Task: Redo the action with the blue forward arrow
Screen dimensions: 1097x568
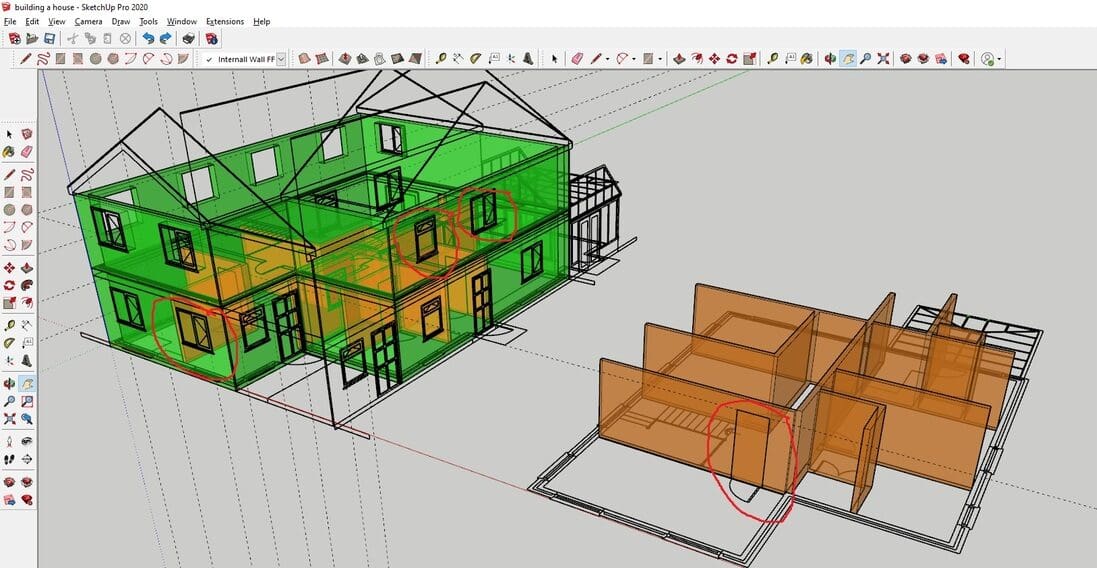Action: click(x=166, y=38)
